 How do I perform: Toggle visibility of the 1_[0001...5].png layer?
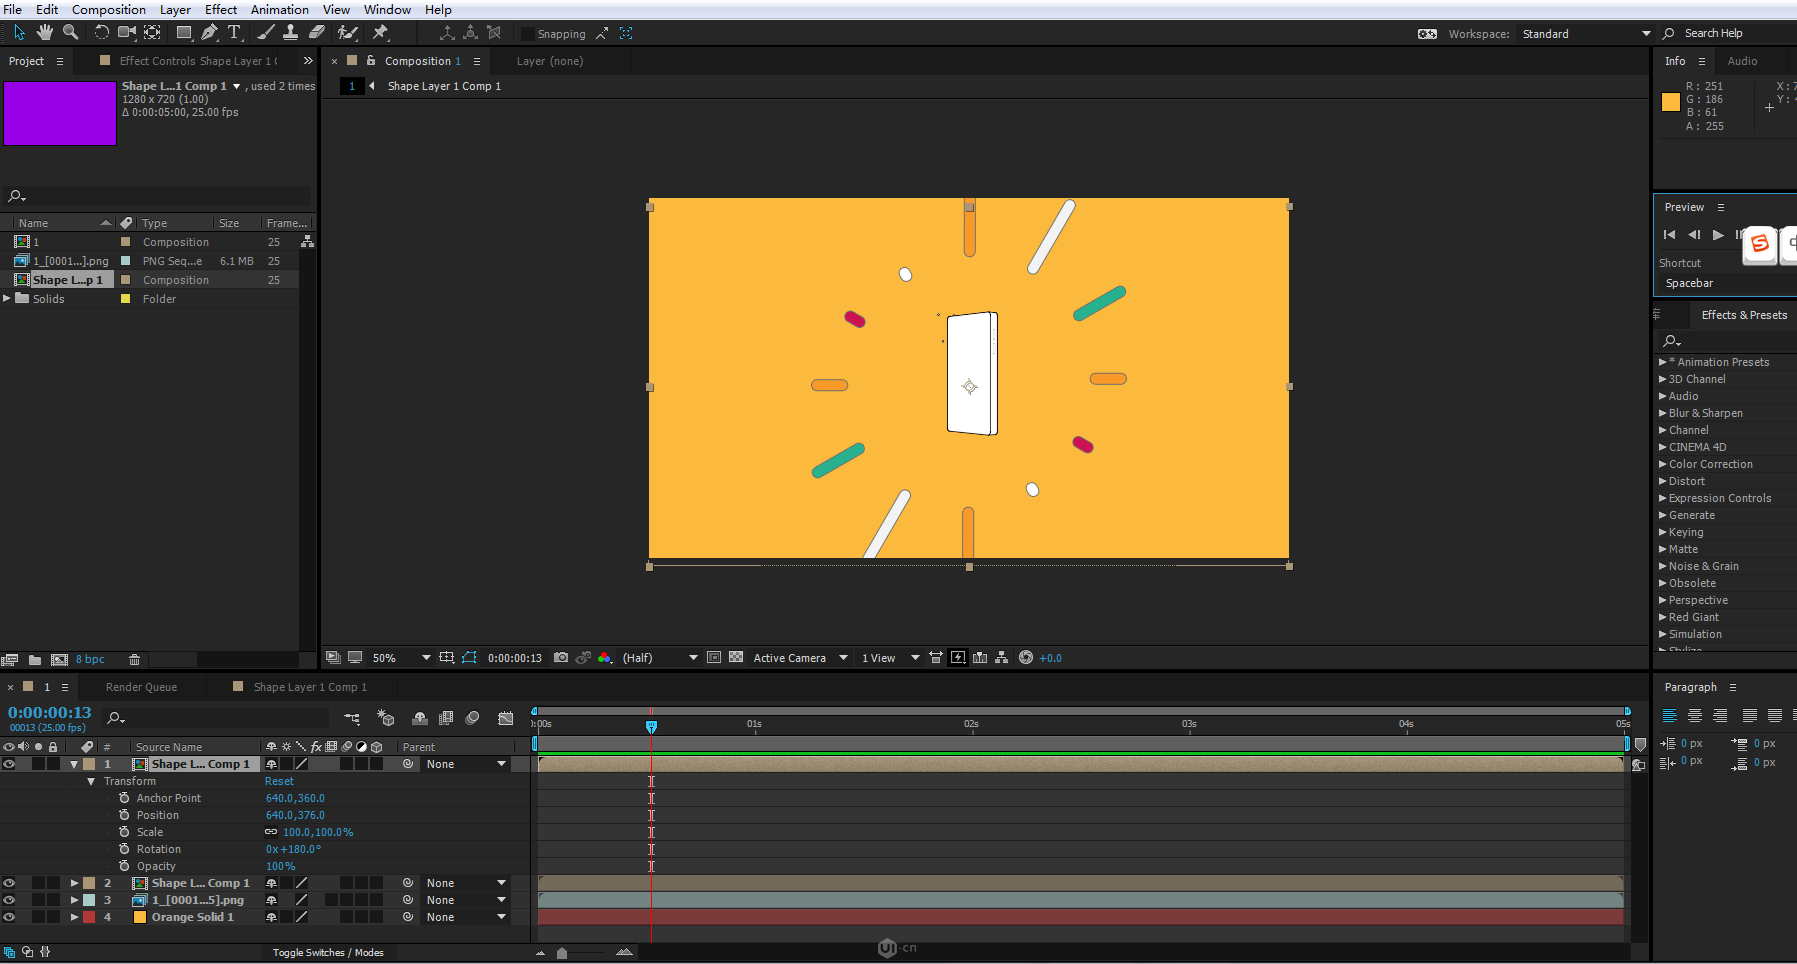[9, 900]
